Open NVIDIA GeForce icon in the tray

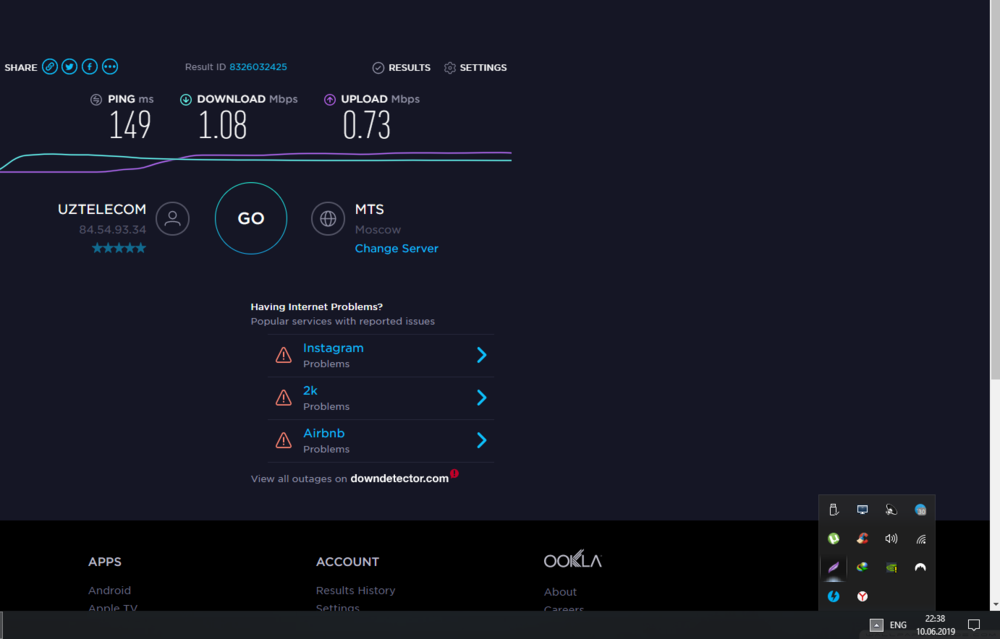point(891,567)
